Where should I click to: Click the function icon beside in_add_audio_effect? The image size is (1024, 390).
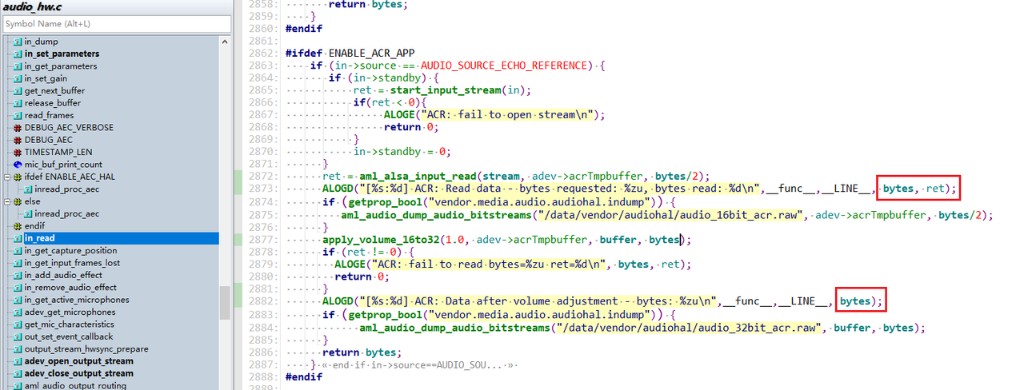tap(18, 275)
